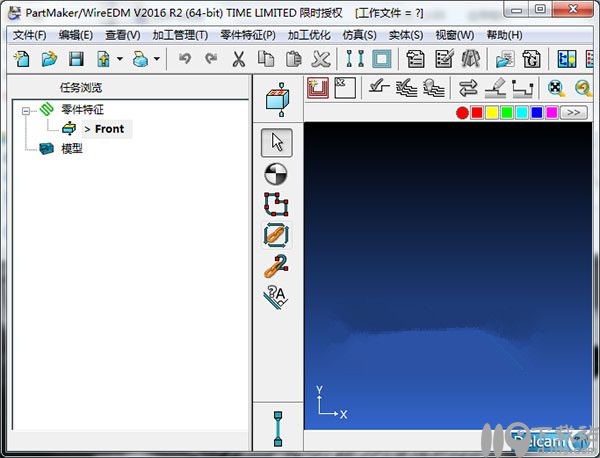Pick the red square color swatch
This screenshot has width=600, height=458.
[477, 113]
